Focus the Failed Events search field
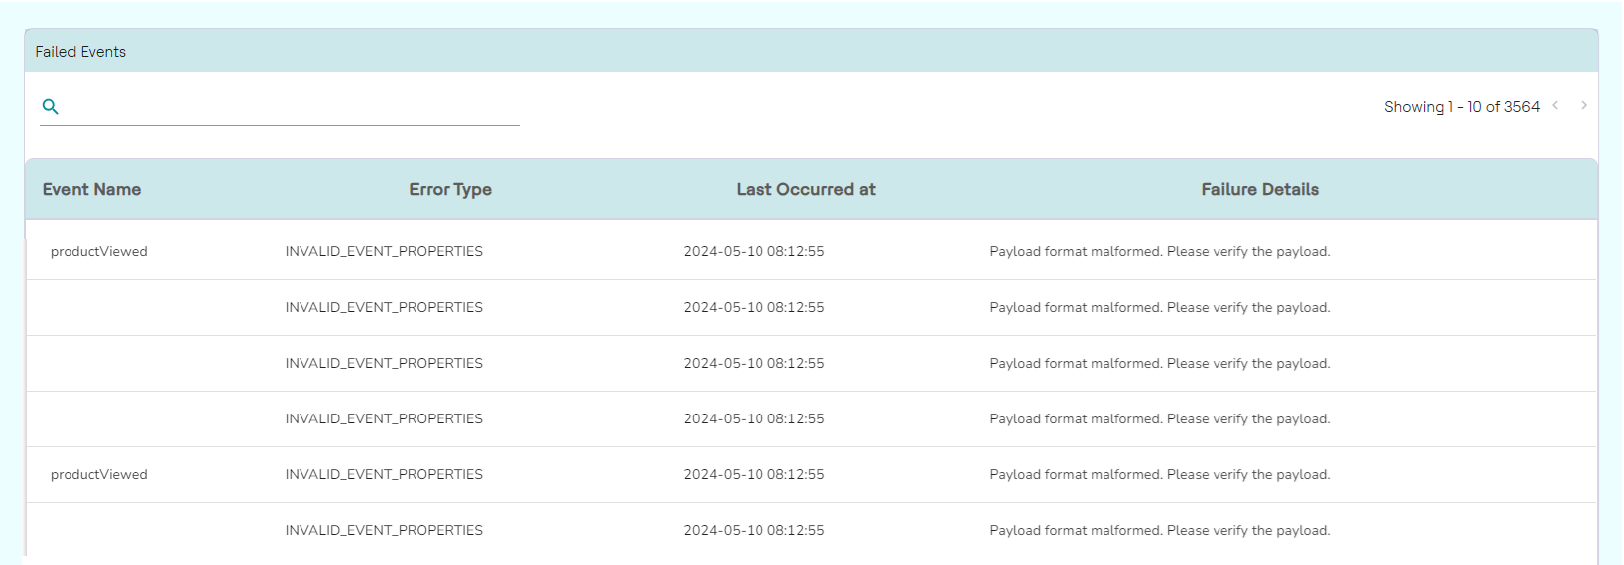The height and width of the screenshot is (565, 1624). click(x=290, y=107)
